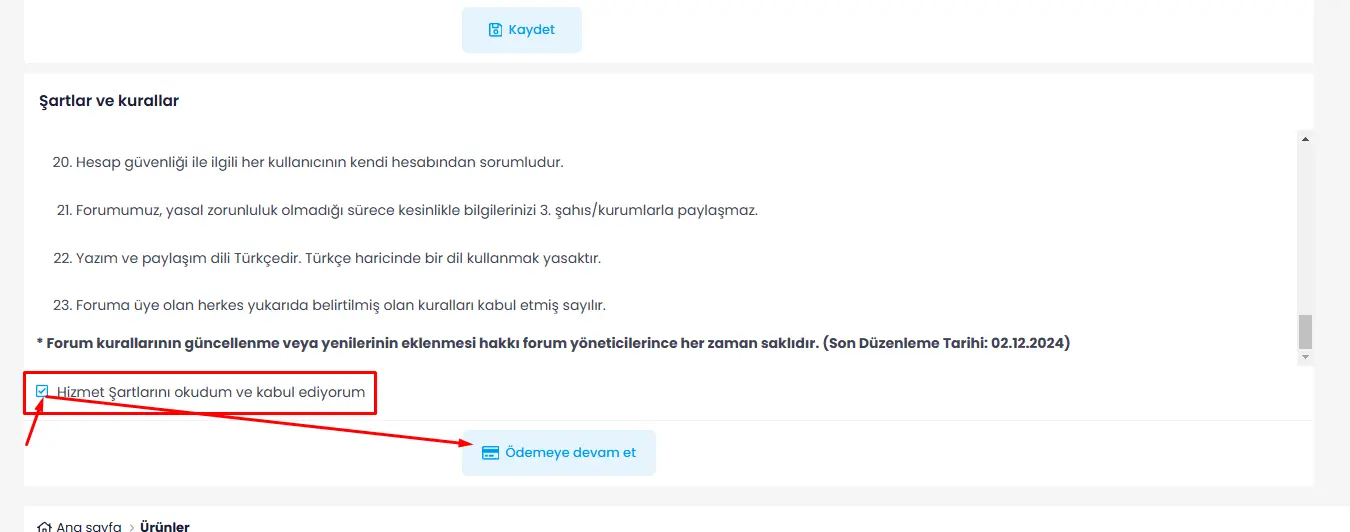Click rule 23 about accepting kurallar
The height and width of the screenshot is (532, 1350).
click(329, 305)
